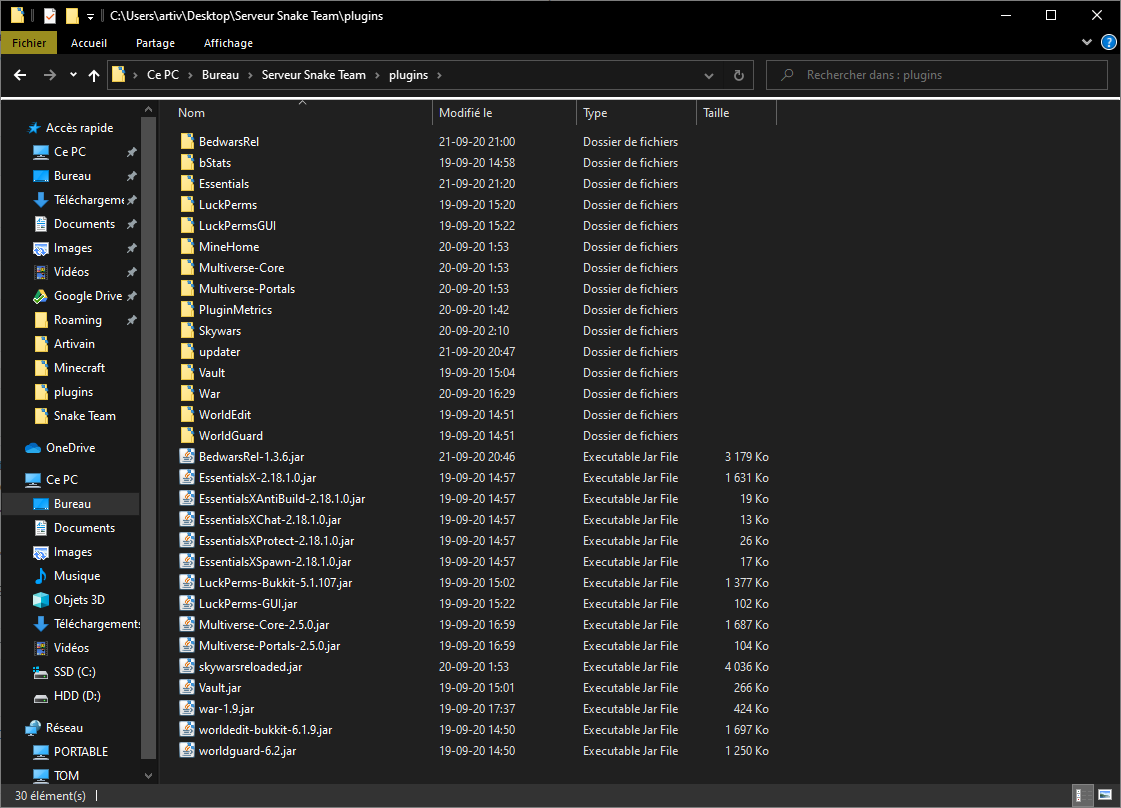Switch to the Affichage tab
Viewport: 1121px width, 808px height.
227,42
